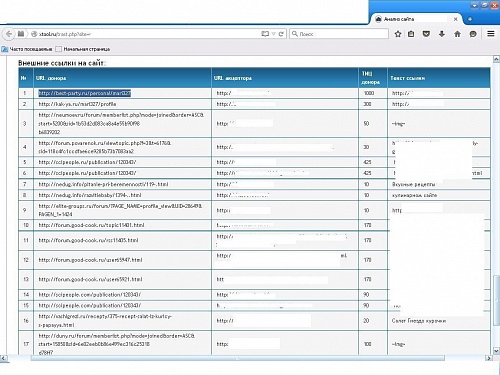Open kak-ya.ru profile link in row 2
This screenshot has height=375, width=500.
(x=77, y=104)
